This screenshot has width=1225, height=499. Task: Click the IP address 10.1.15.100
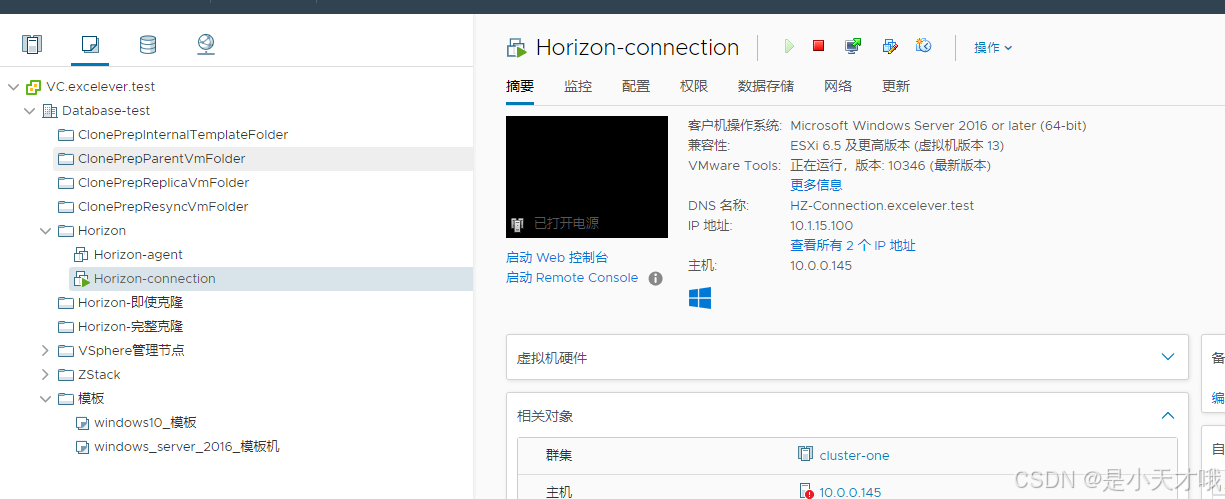822,226
